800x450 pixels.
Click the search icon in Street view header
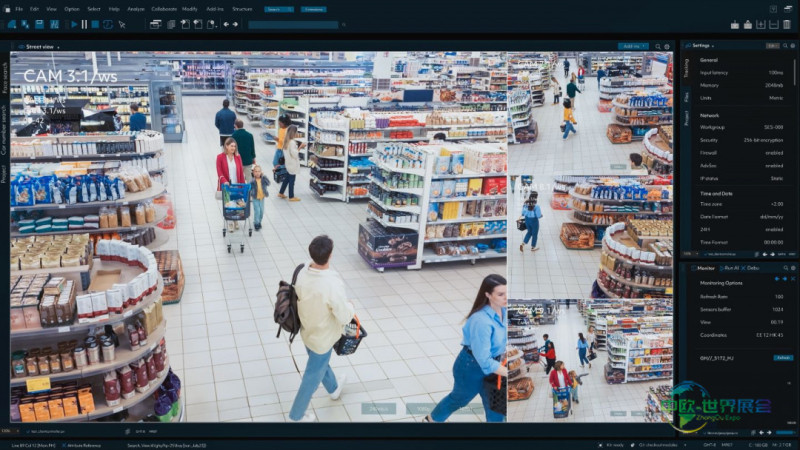(x=656, y=46)
